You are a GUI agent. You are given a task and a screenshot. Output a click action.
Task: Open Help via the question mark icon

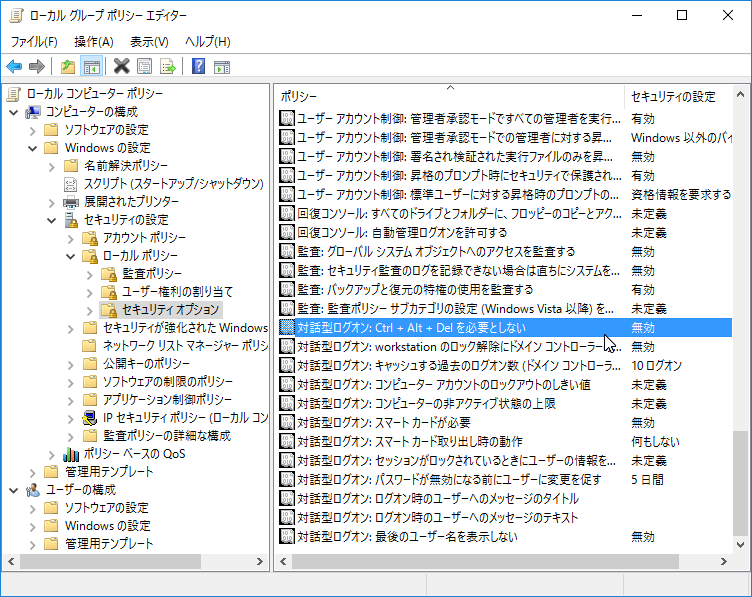(x=199, y=66)
